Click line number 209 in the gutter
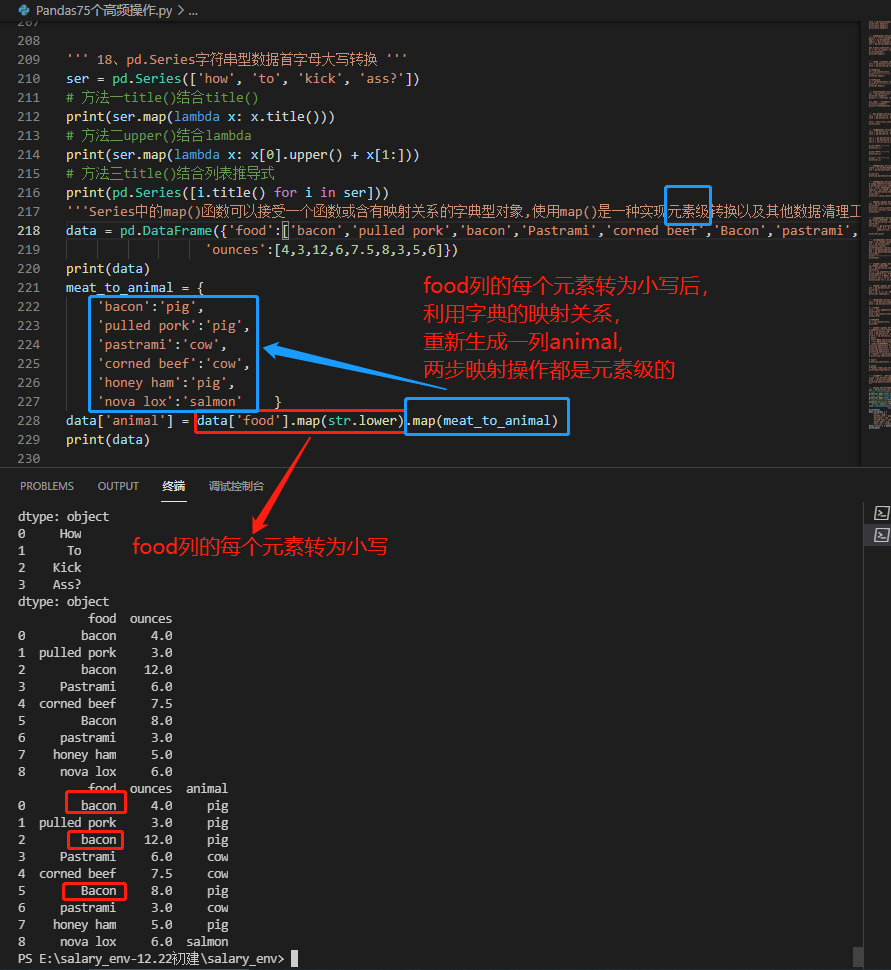This screenshot has height=970, width=891. (28, 59)
